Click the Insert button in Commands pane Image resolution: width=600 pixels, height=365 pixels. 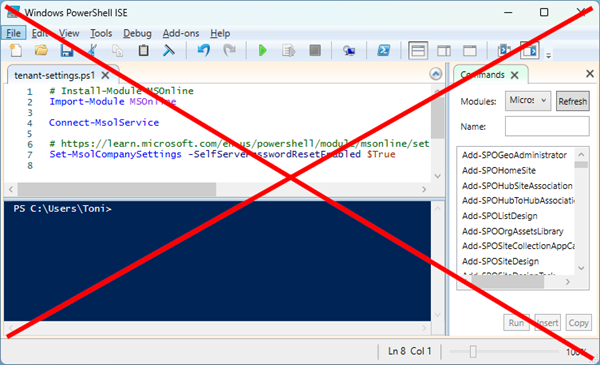(548, 323)
